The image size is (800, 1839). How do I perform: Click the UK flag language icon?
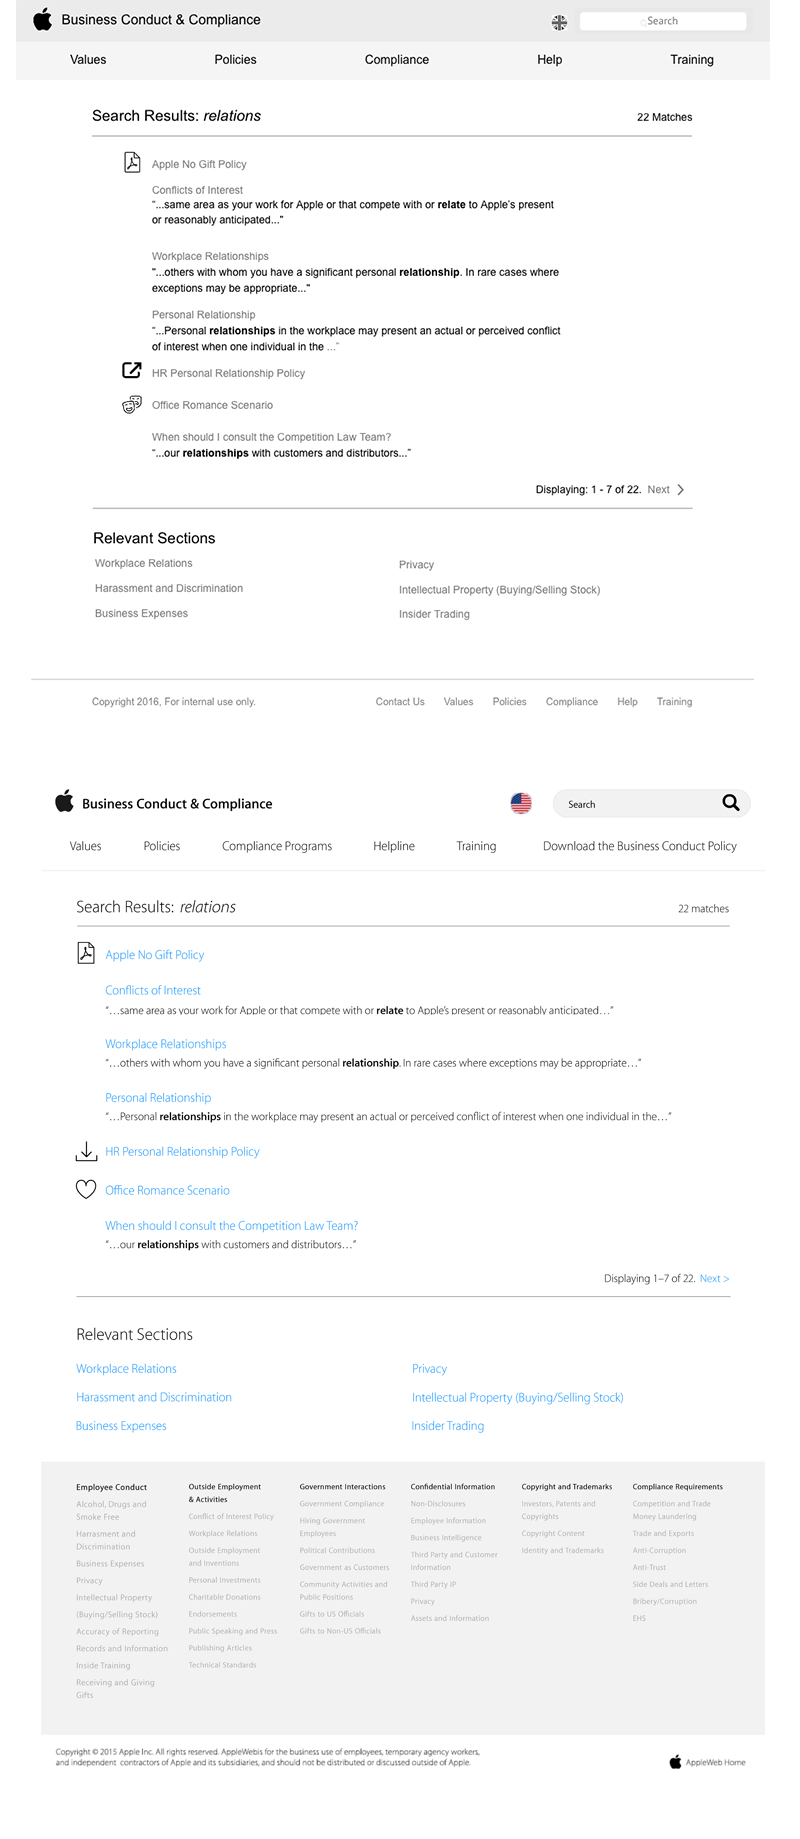point(559,22)
